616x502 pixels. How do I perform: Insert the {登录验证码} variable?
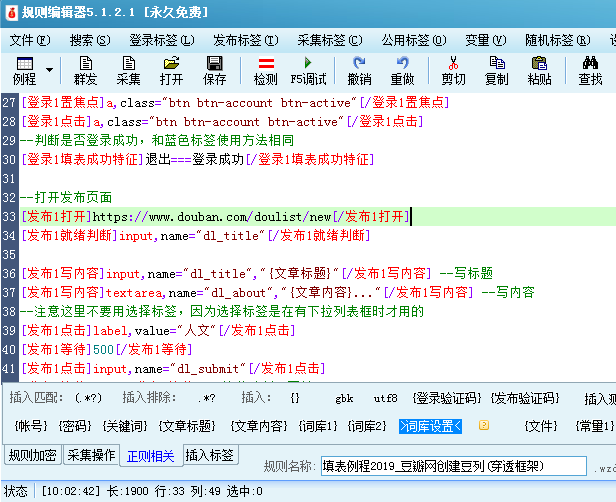tap(447, 398)
